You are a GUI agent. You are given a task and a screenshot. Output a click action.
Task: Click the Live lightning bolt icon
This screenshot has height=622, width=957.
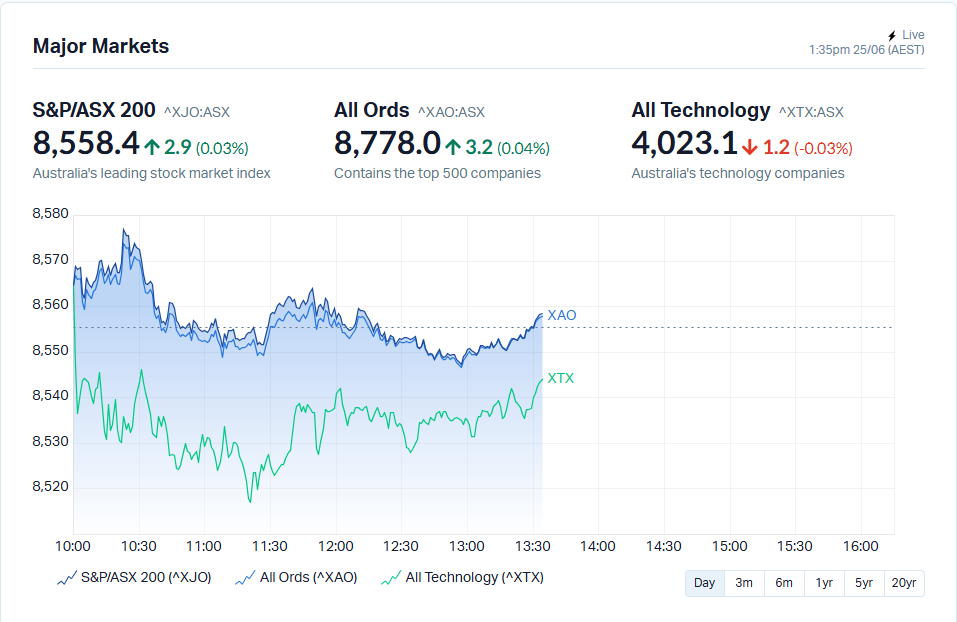(x=892, y=35)
